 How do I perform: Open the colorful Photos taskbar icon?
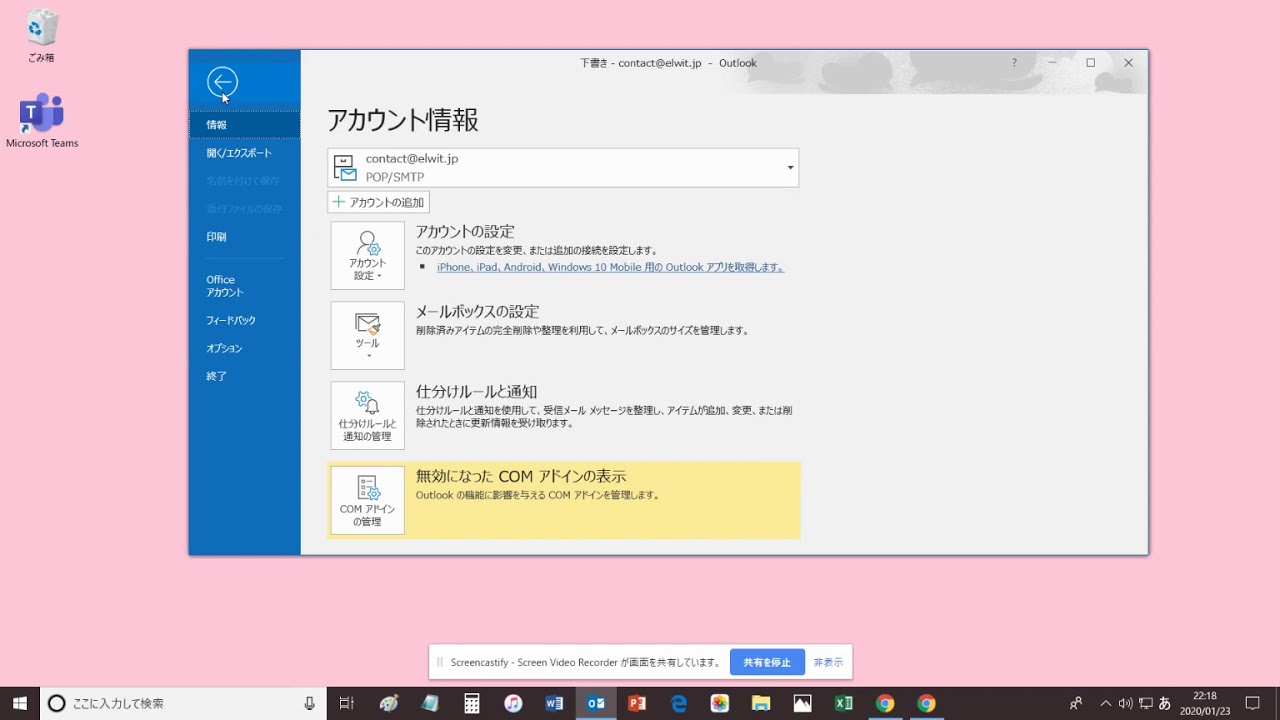[x=720, y=703]
